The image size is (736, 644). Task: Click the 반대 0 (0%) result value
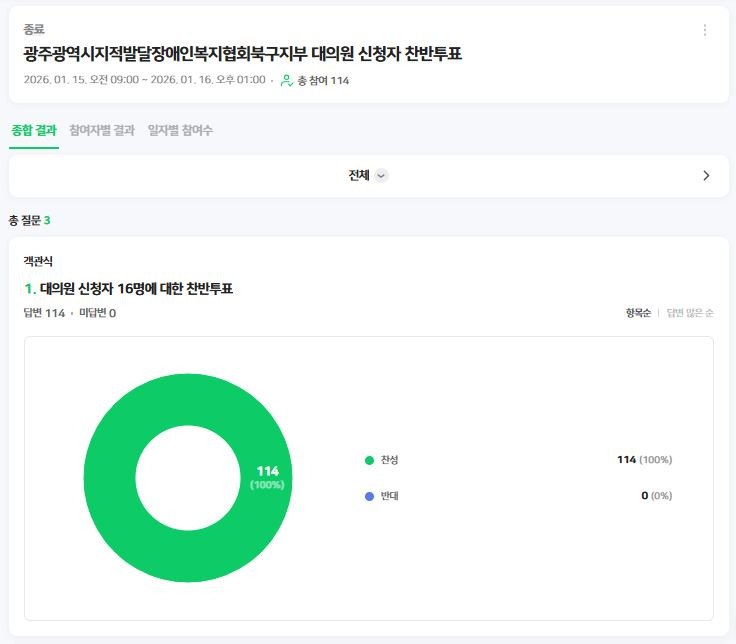click(x=656, y=496)
